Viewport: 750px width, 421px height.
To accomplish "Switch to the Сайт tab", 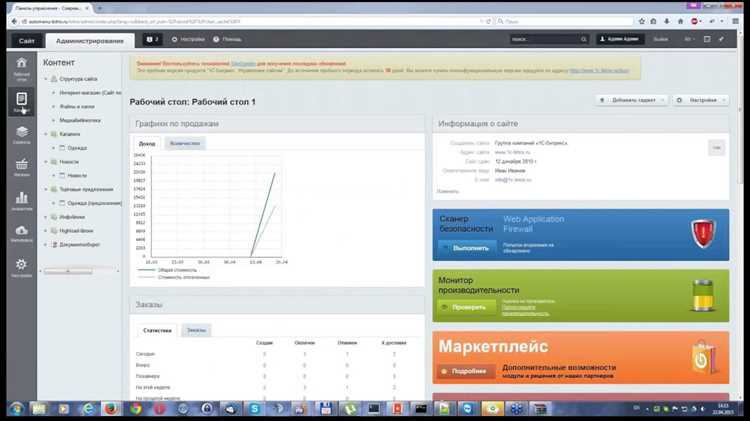I will coord(27,41).
